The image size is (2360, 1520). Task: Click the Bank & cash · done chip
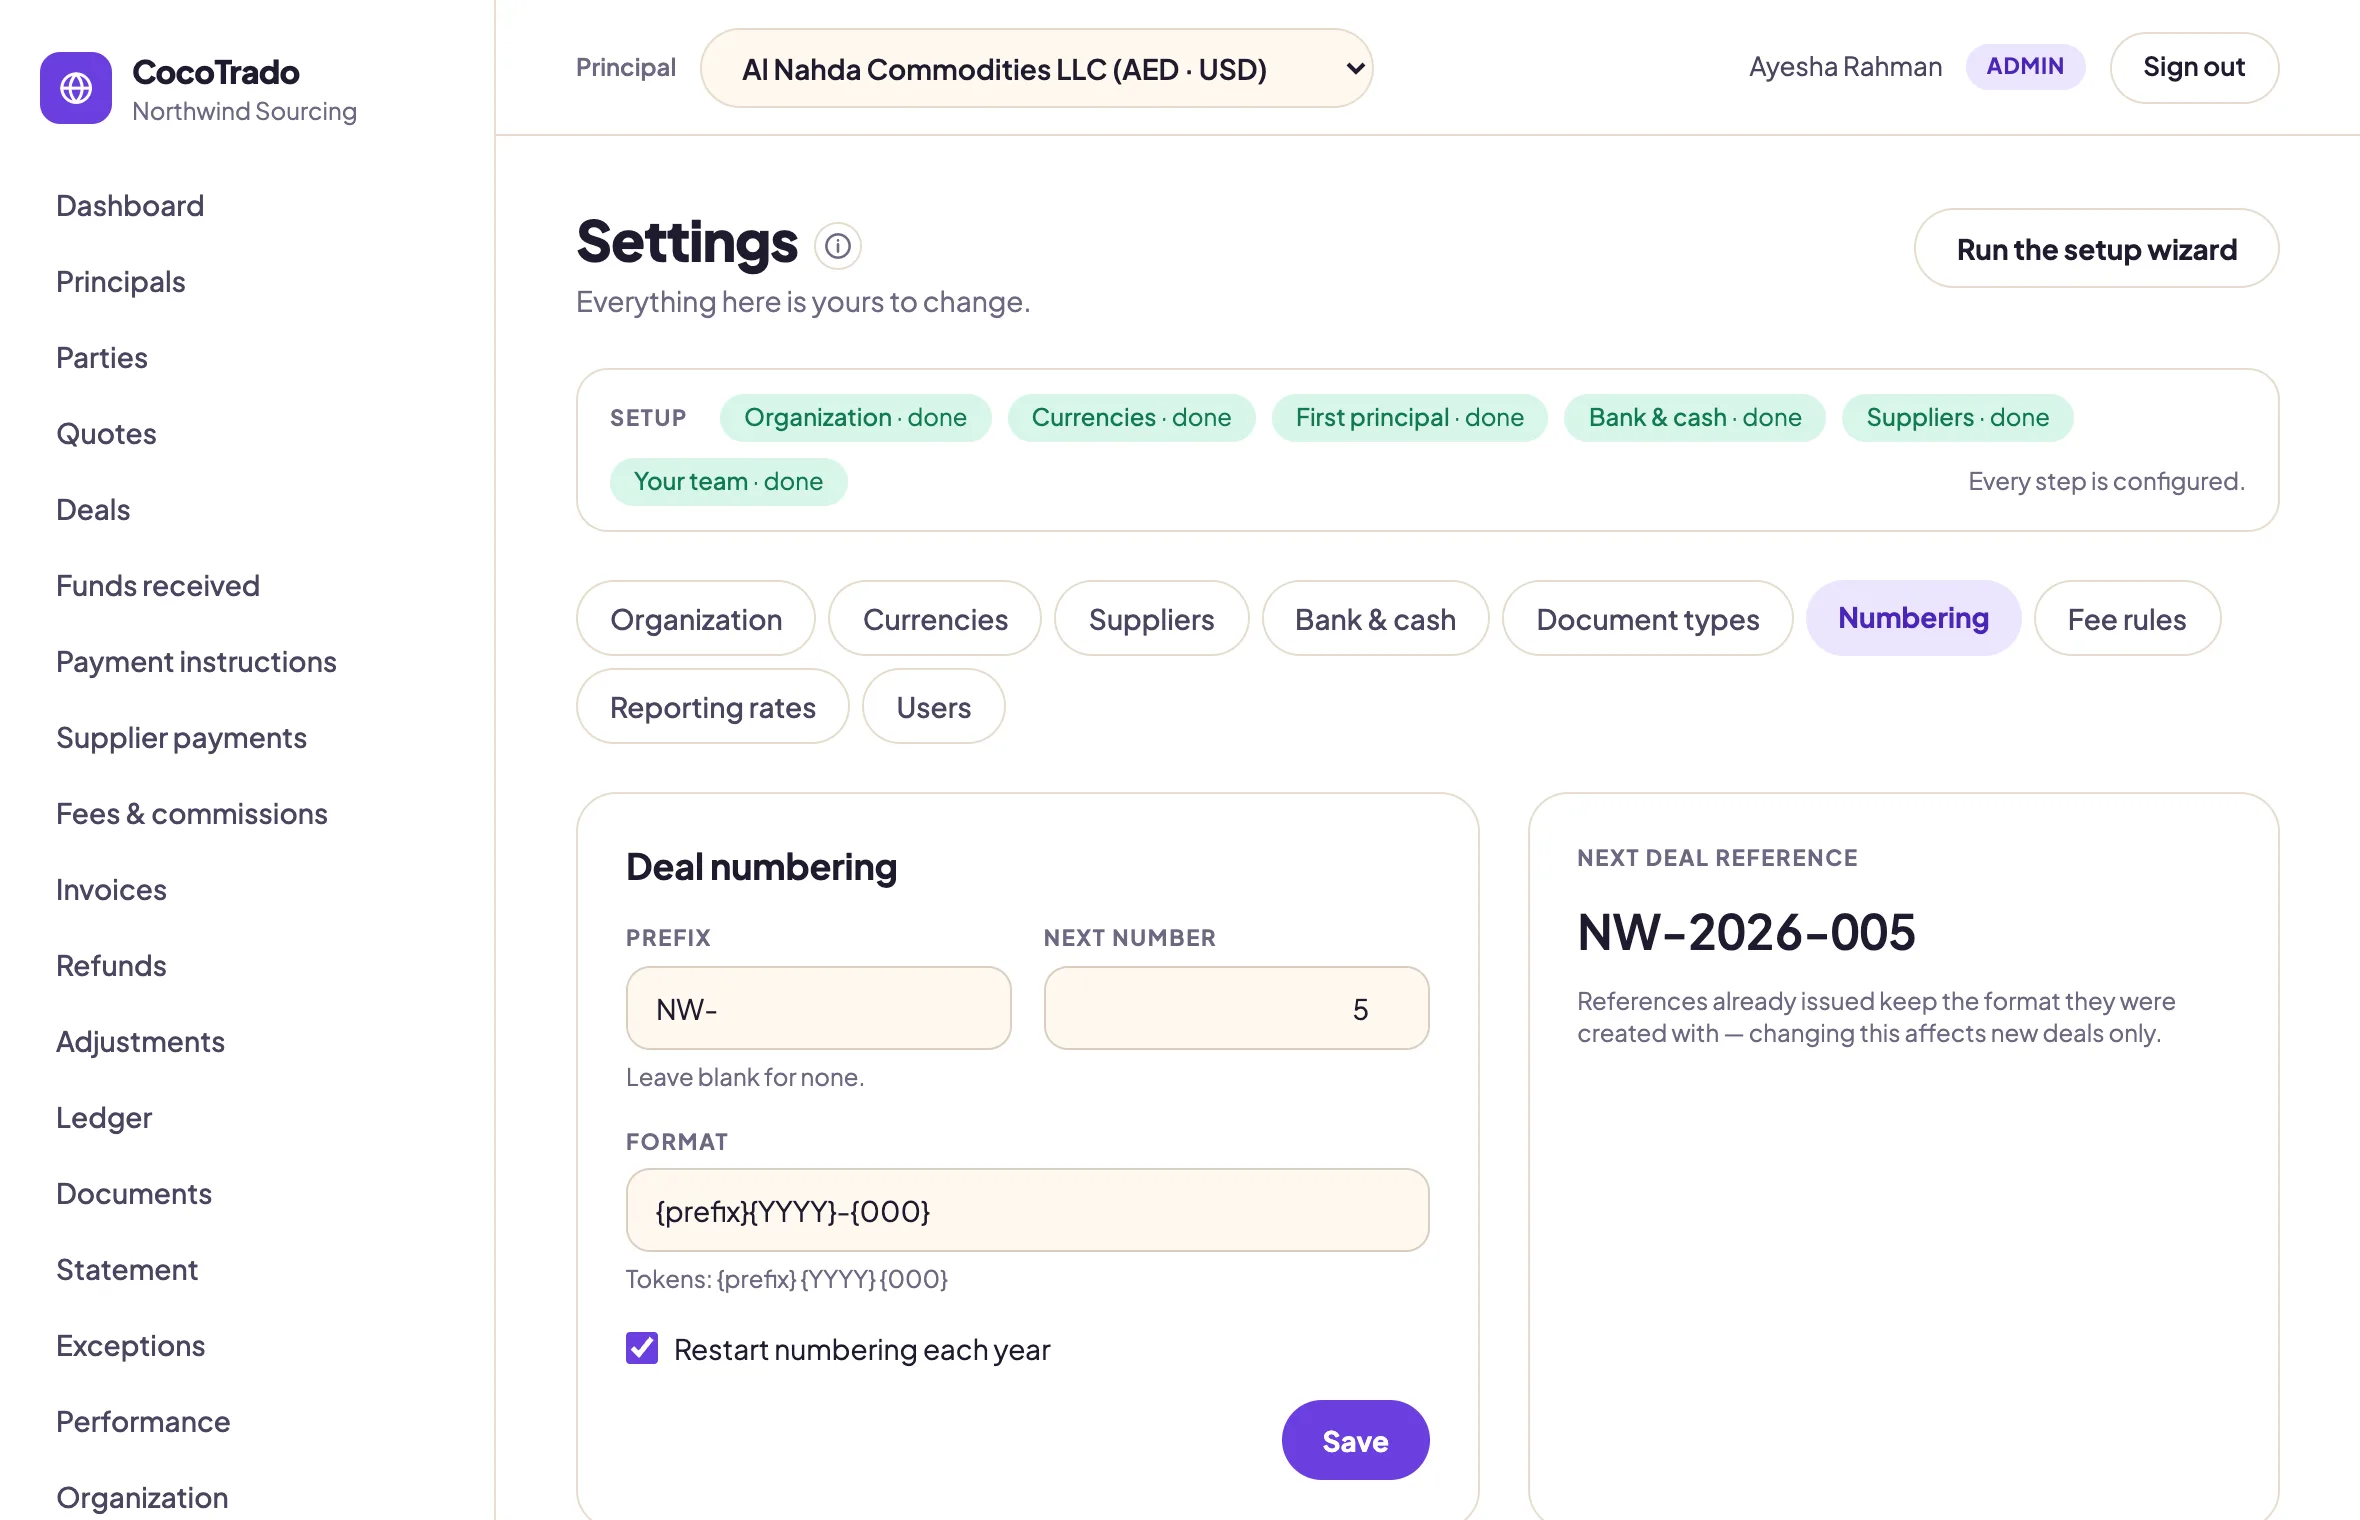1694,417
